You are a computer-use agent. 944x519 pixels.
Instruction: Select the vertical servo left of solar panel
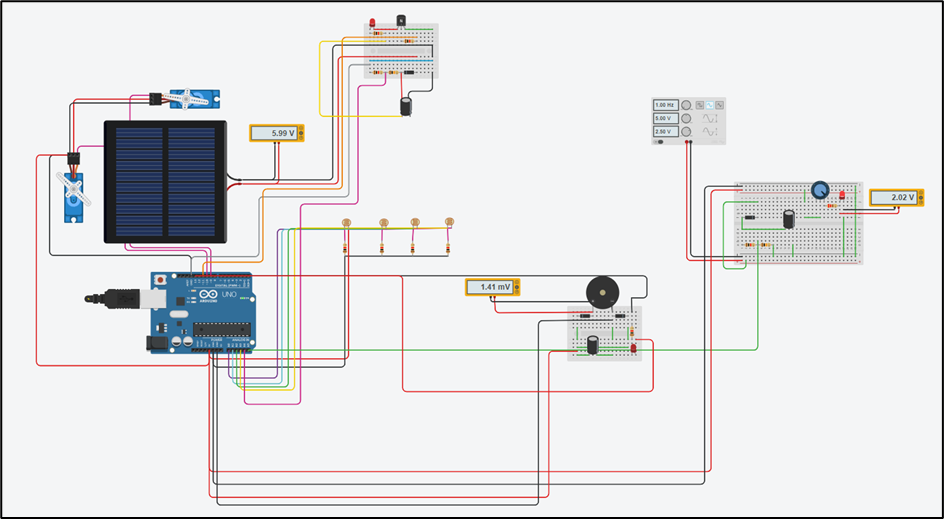point(73,196)
